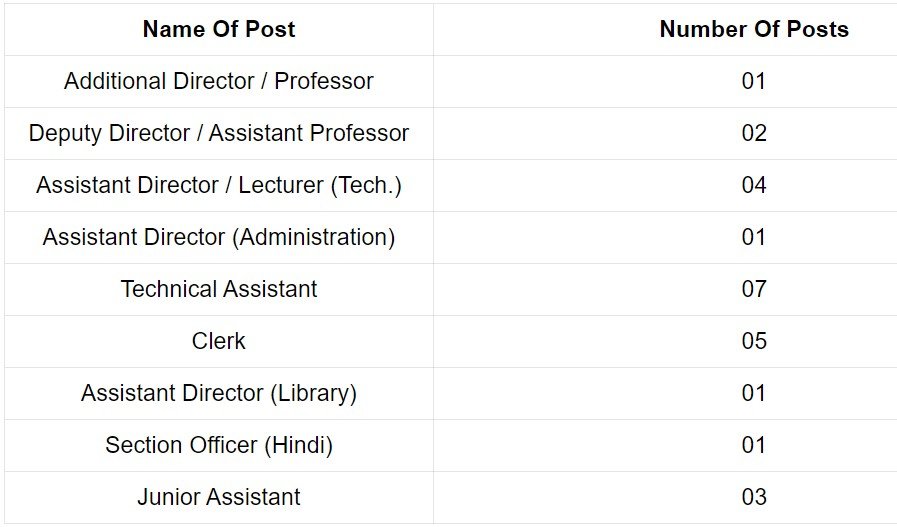Click the "07" number of posts cell

[x=754, y=289]
